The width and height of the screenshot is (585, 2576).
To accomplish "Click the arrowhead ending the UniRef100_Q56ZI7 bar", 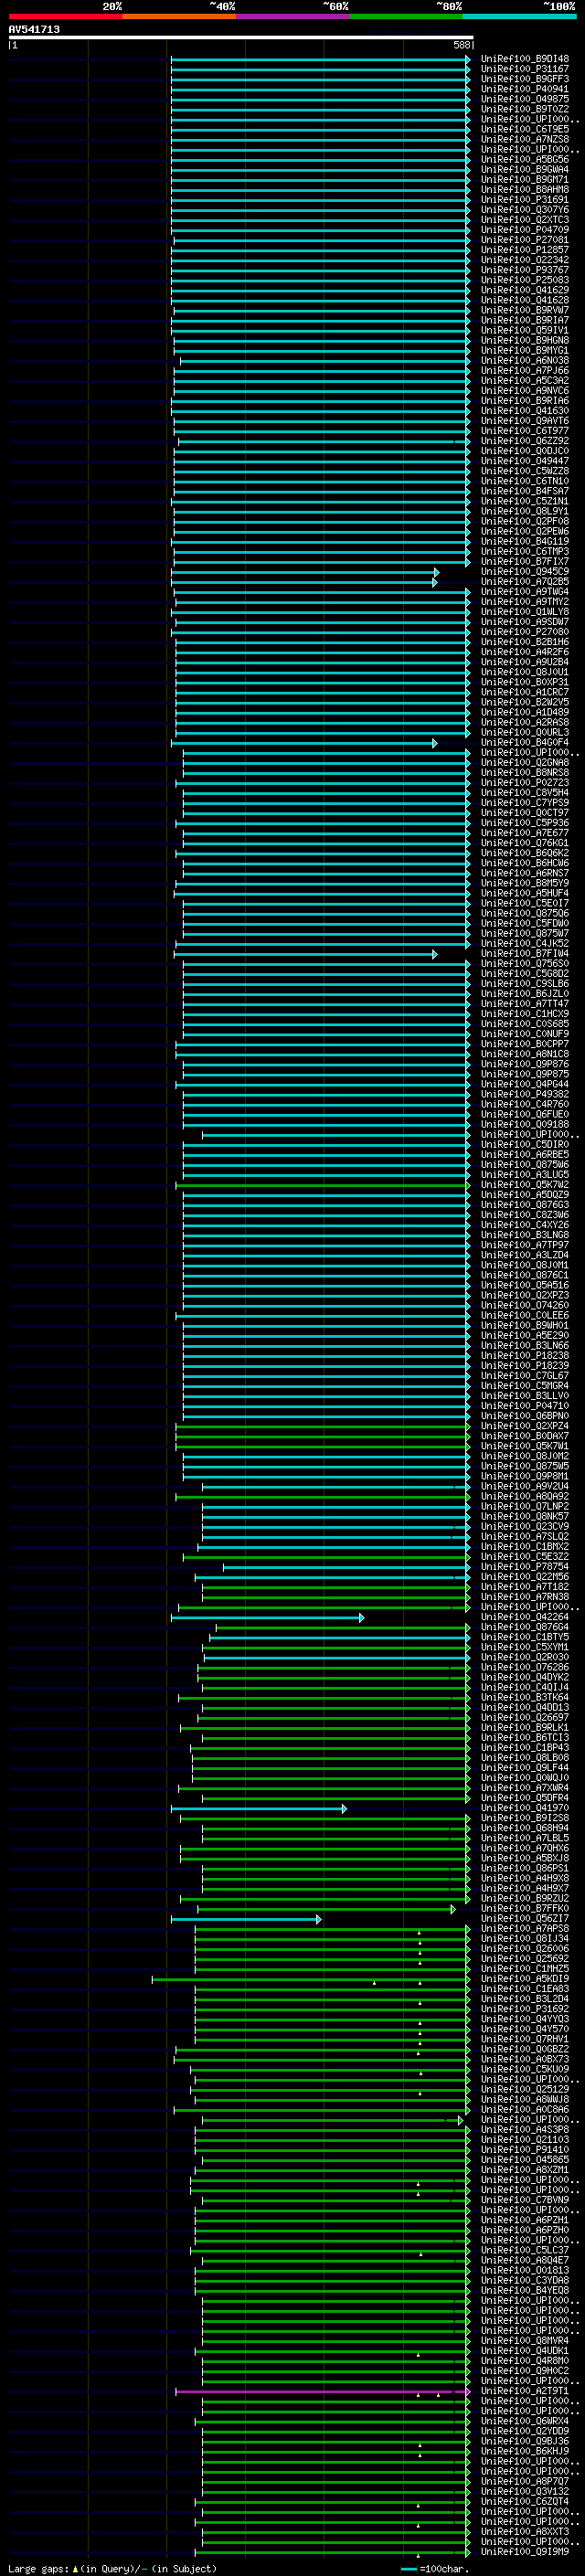I will point(319,1919).
